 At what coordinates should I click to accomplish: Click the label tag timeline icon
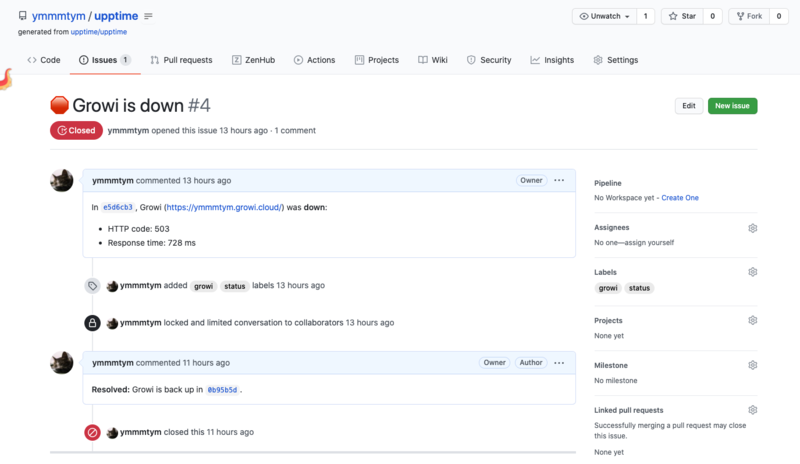(92, 286)
